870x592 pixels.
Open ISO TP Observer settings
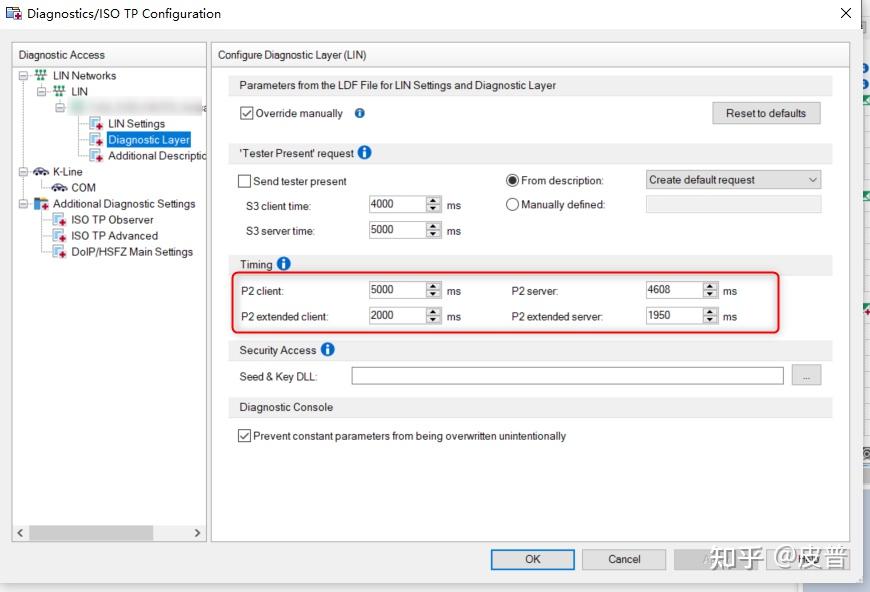point(112,220)
